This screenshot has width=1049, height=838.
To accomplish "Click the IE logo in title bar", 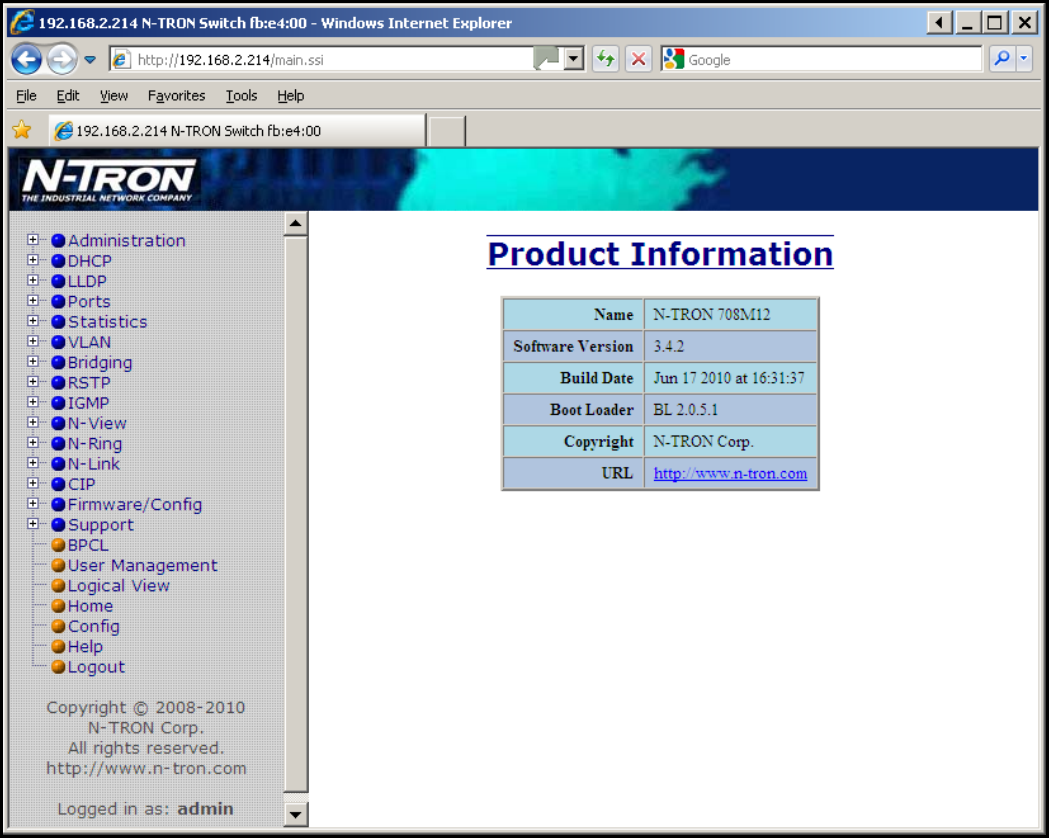I will pos(22,22).
